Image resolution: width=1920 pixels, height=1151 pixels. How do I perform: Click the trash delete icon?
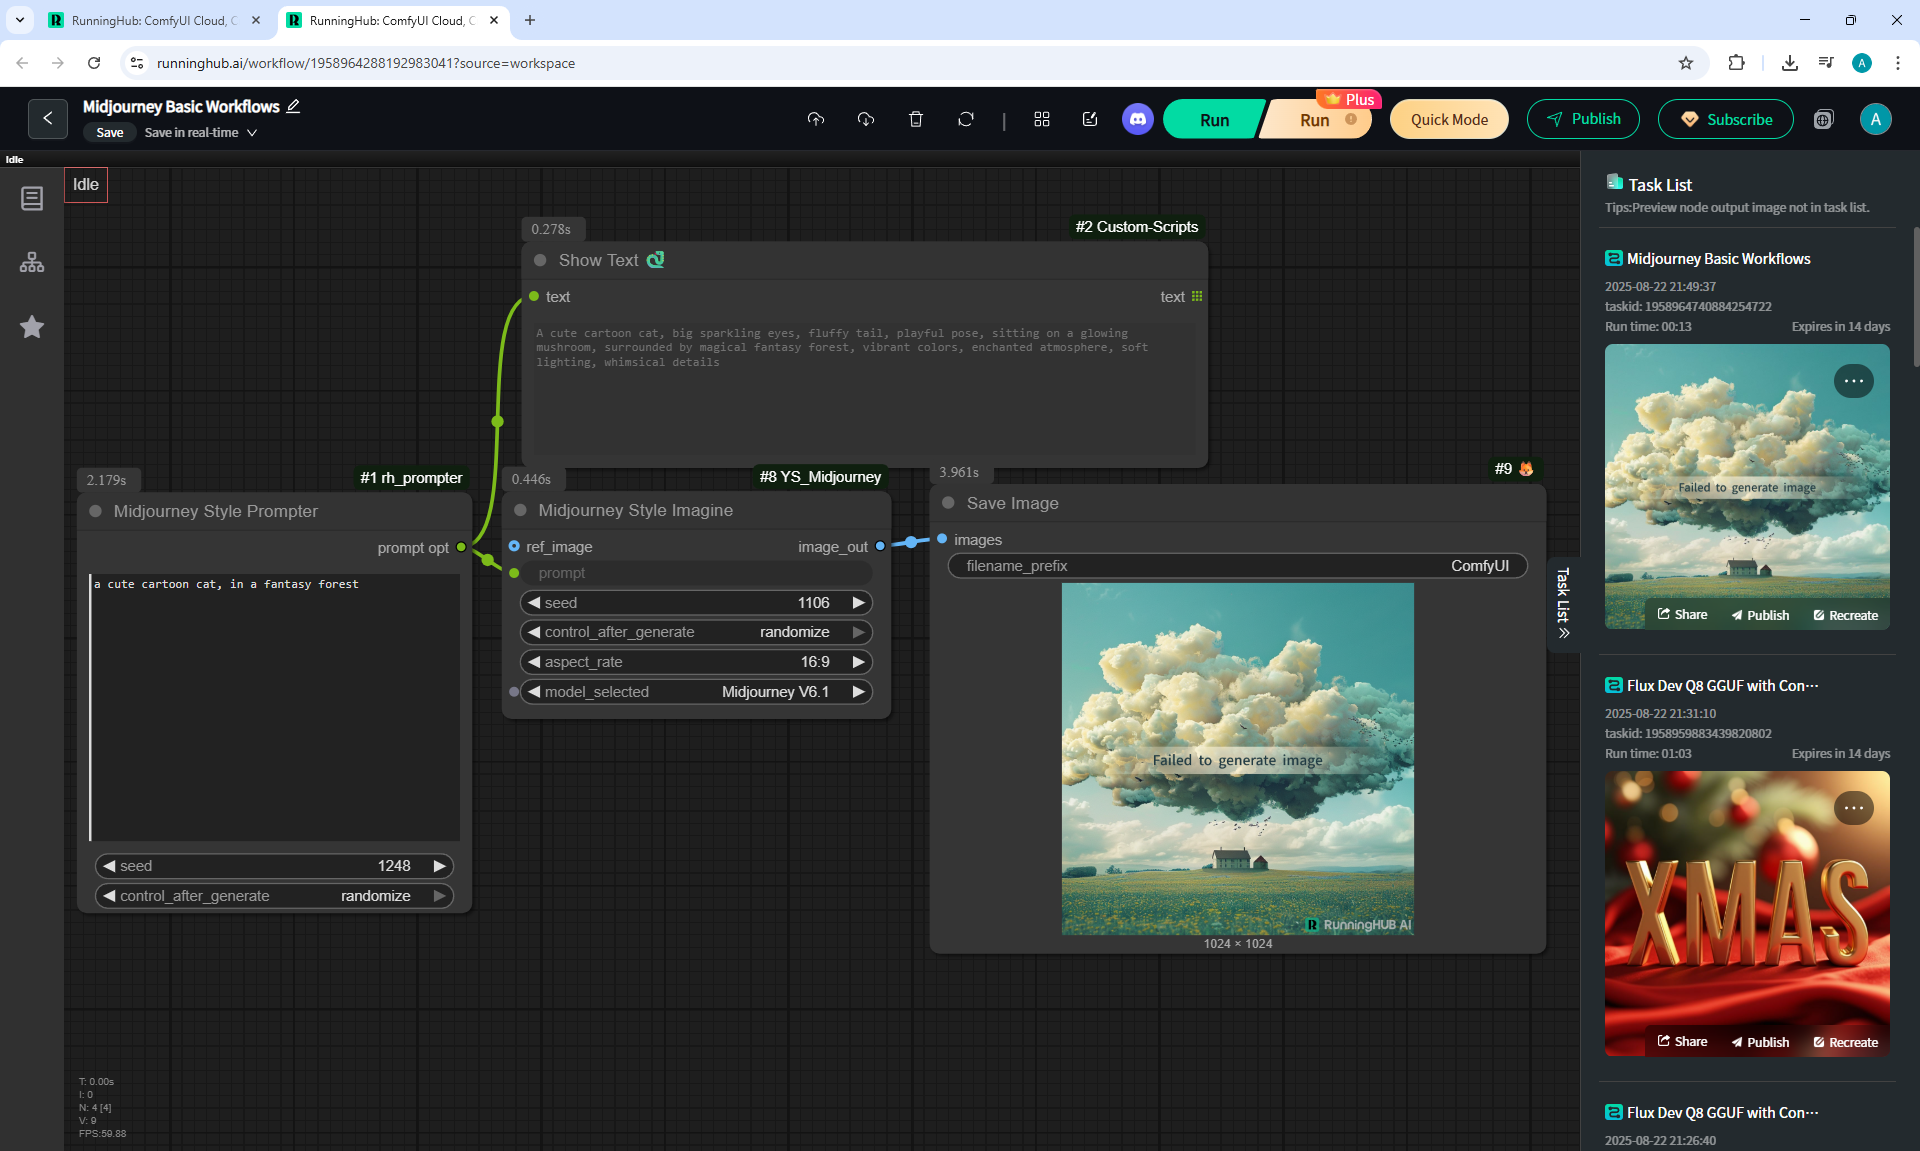pyautogui.click(x=915, y=119)
